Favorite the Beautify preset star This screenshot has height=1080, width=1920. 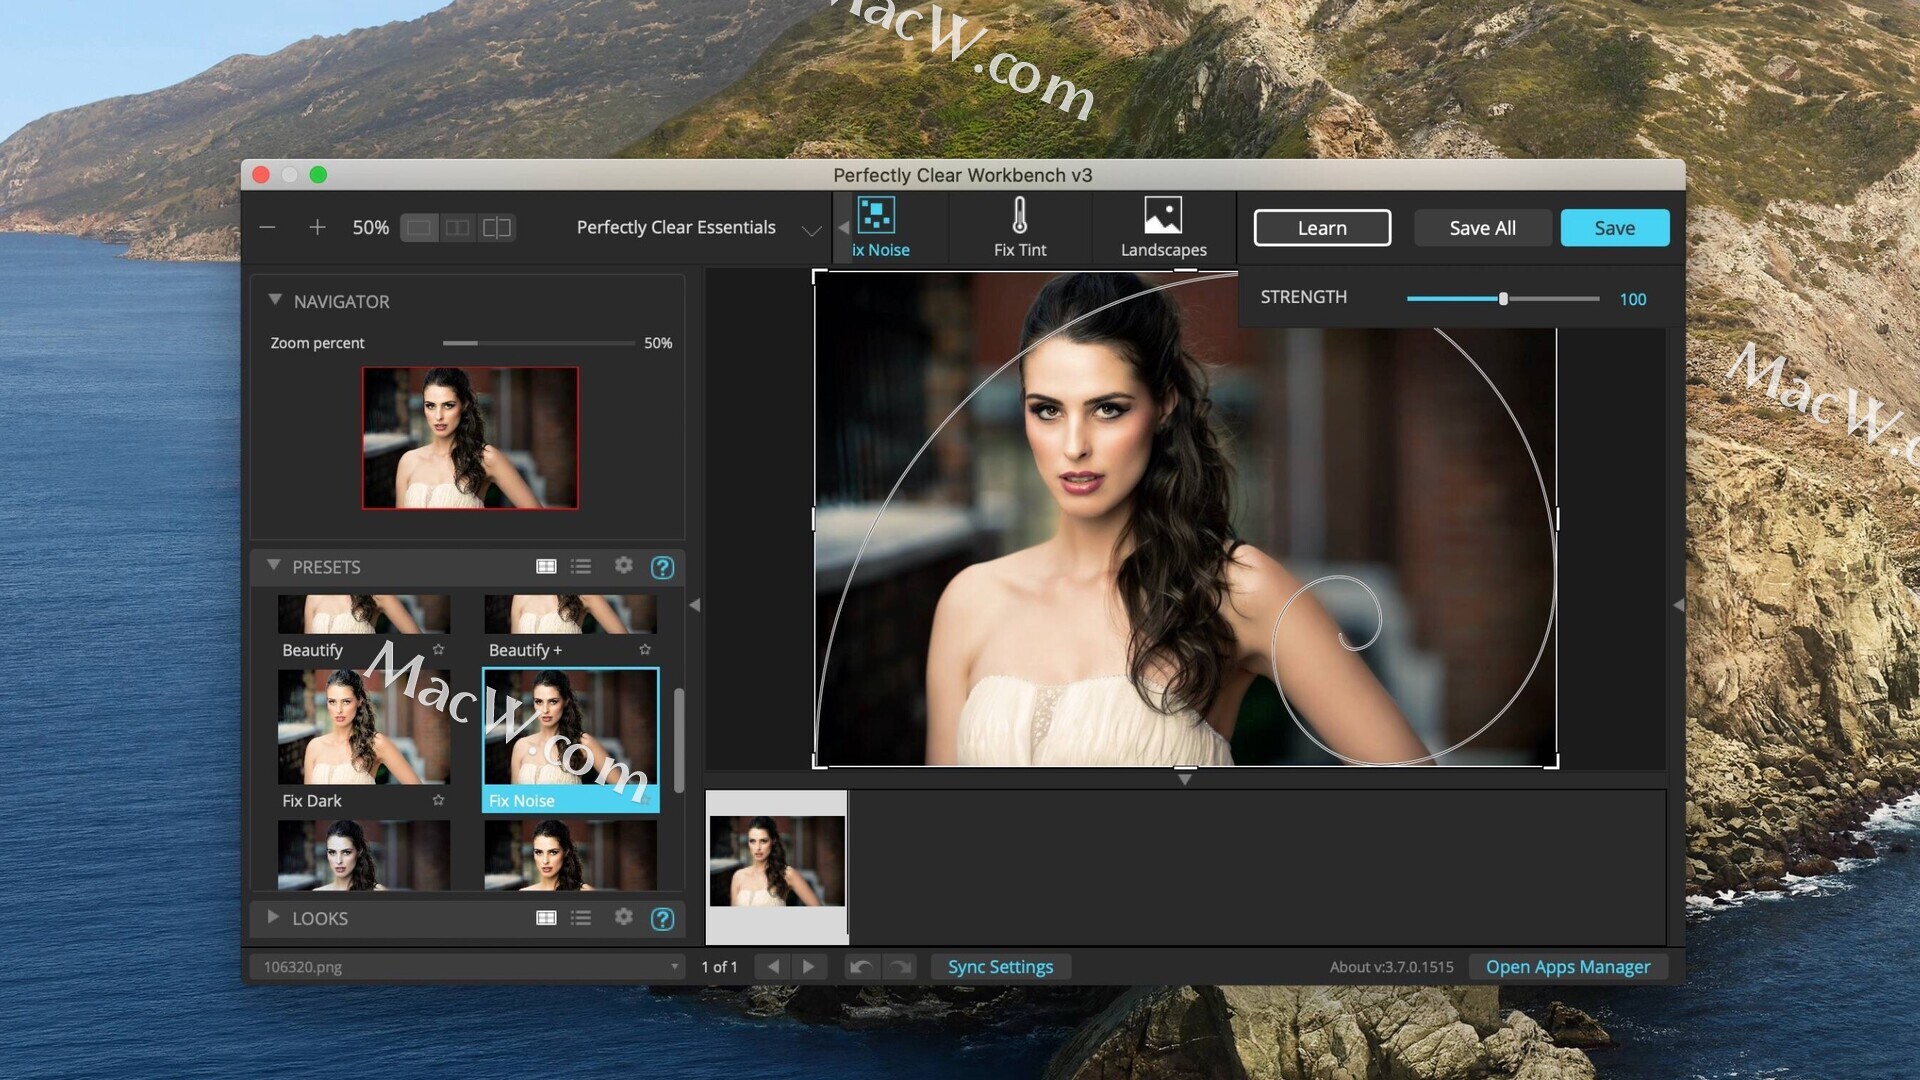pos(438,650)
